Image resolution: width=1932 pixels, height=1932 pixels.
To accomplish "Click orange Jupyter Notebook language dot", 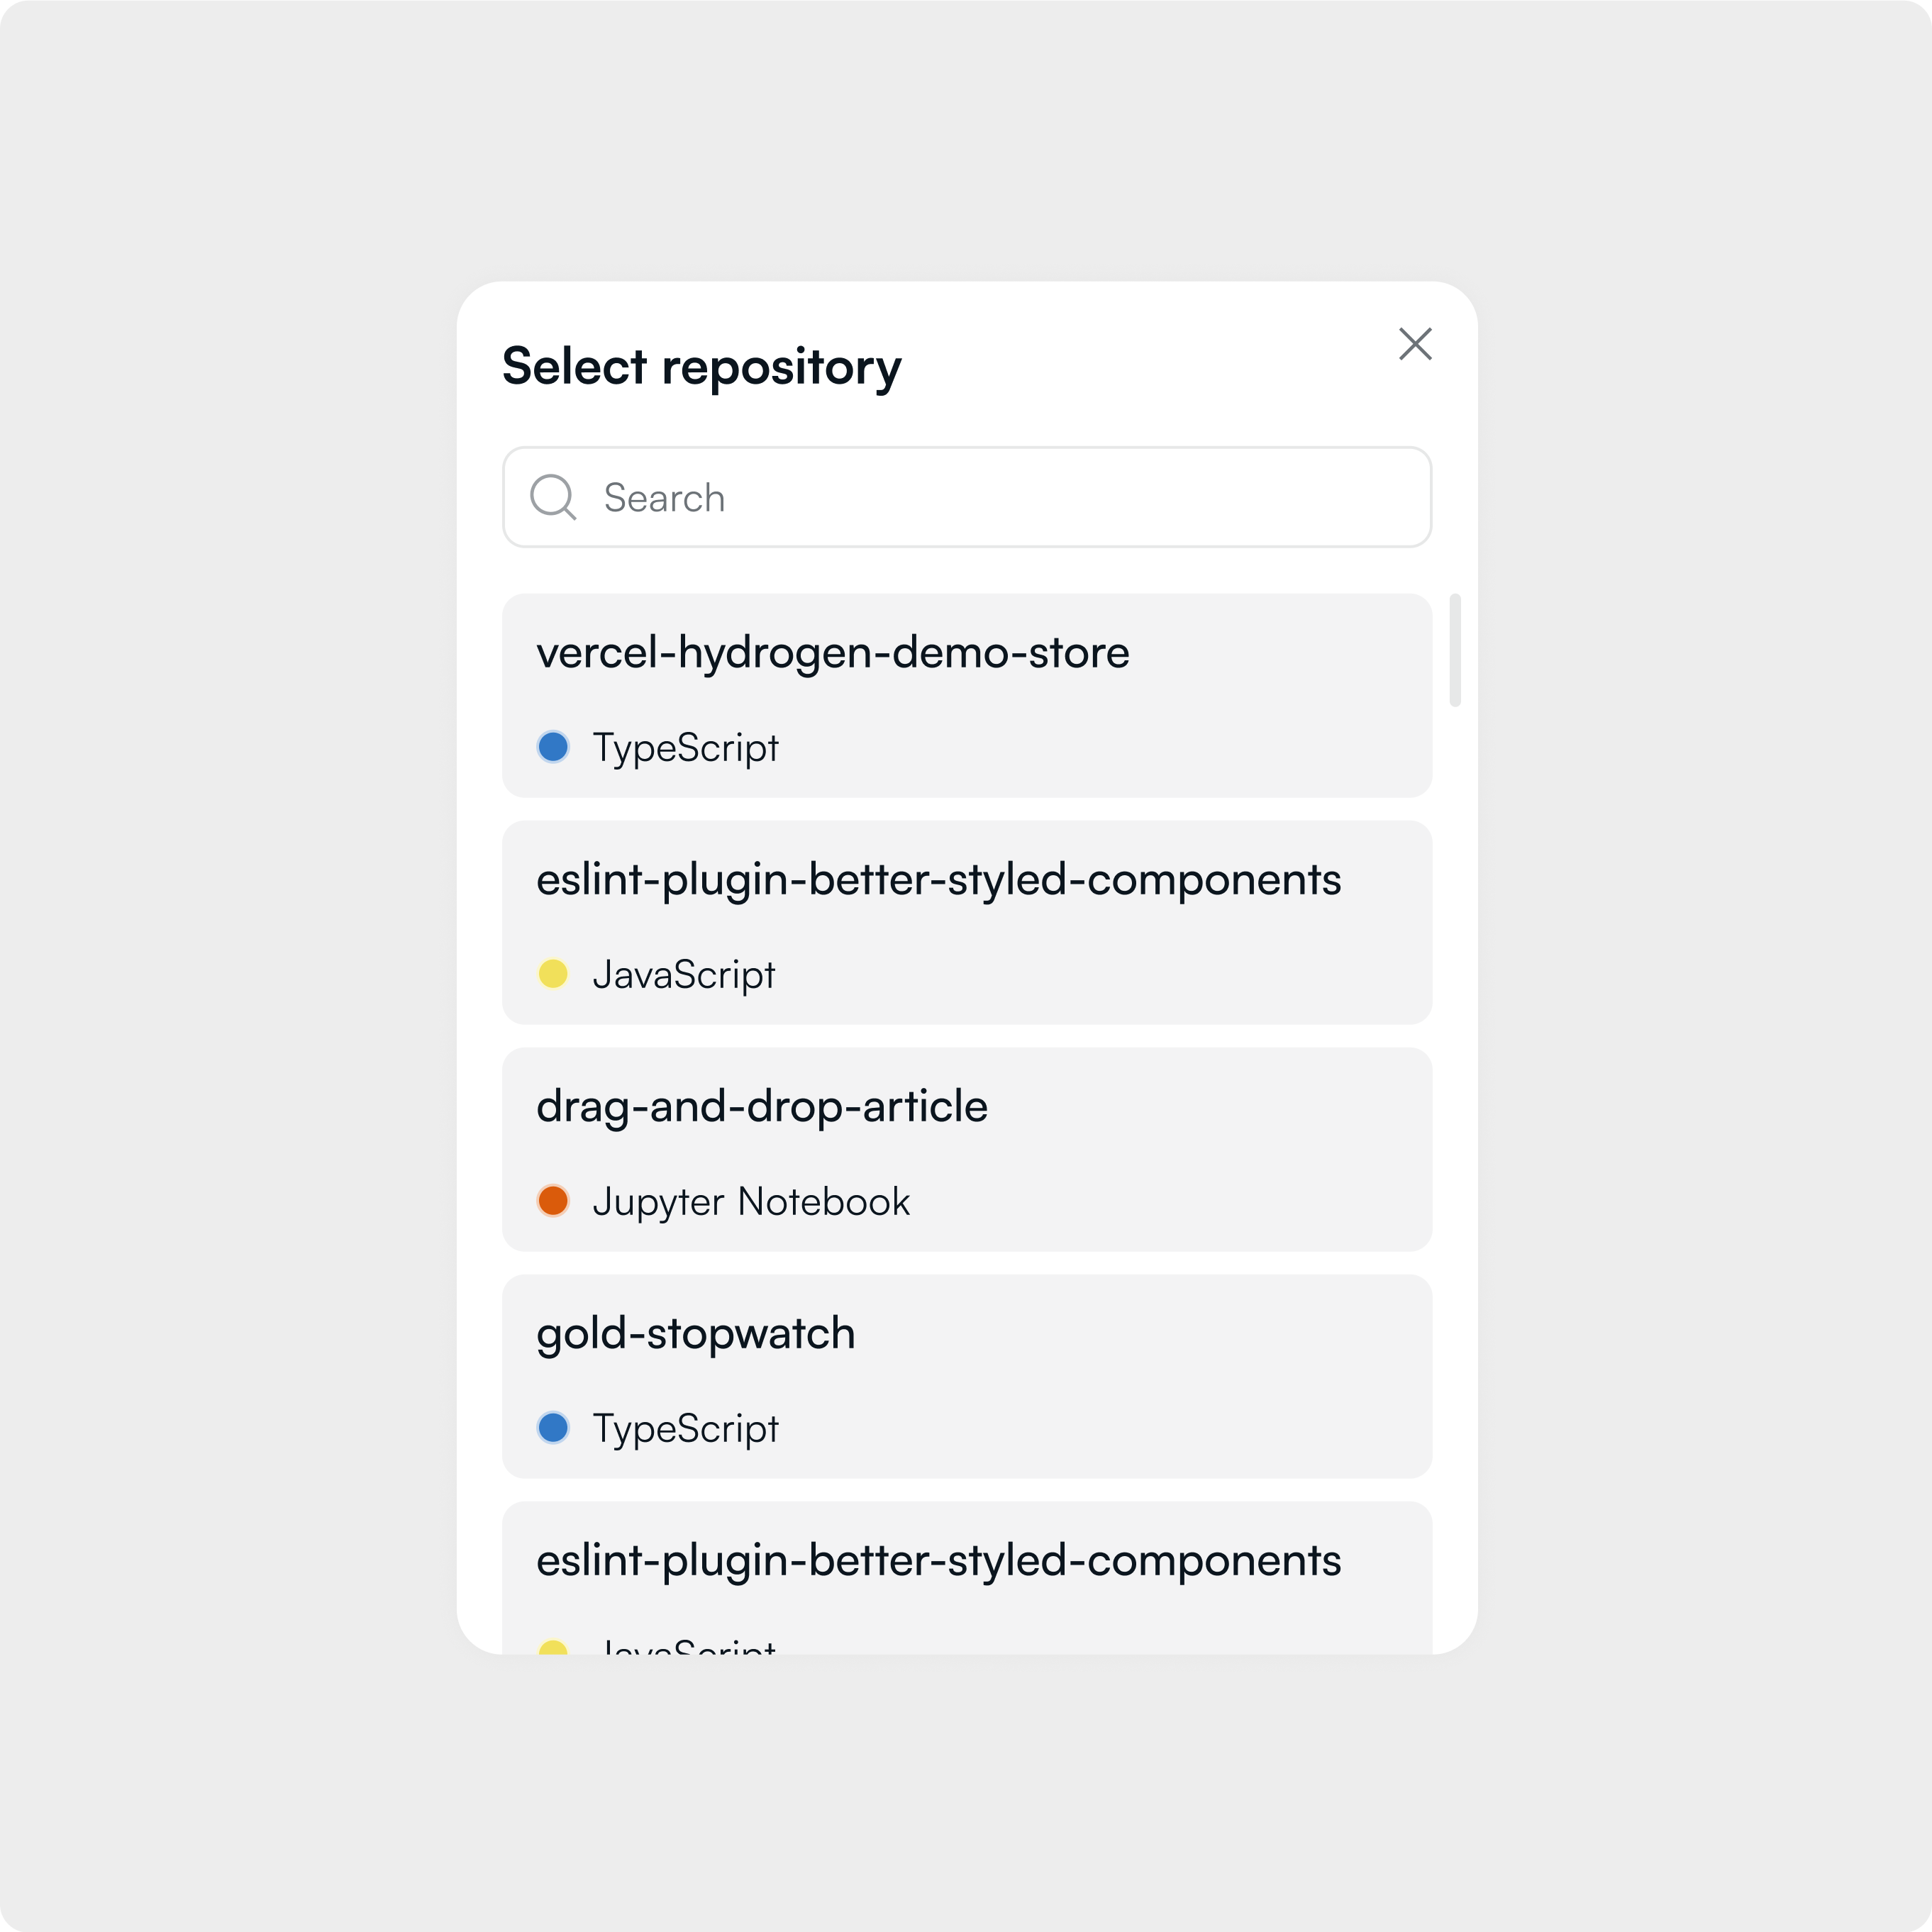I will (x=553, y=1201).
